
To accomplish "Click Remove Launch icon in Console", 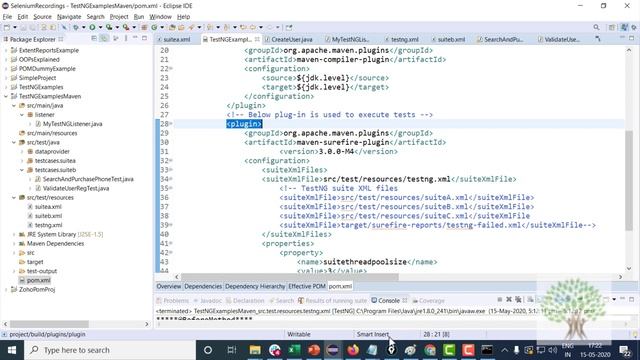I will (509, 300).
